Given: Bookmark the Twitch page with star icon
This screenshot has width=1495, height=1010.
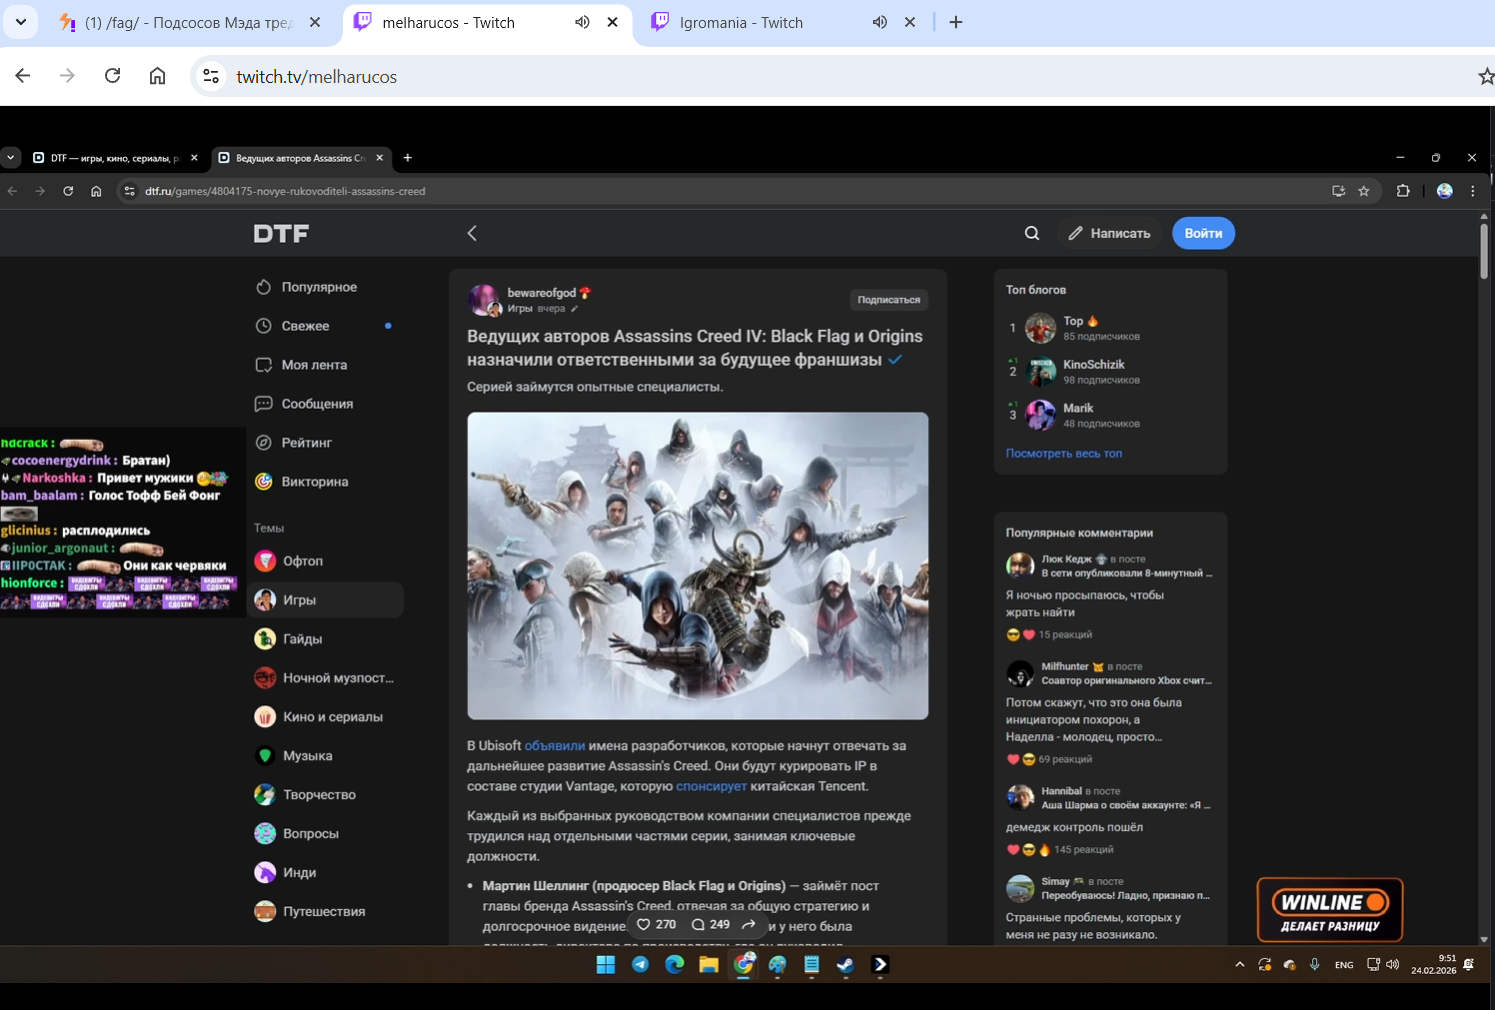Looking at the screenshot, I should coord(1485,77).
